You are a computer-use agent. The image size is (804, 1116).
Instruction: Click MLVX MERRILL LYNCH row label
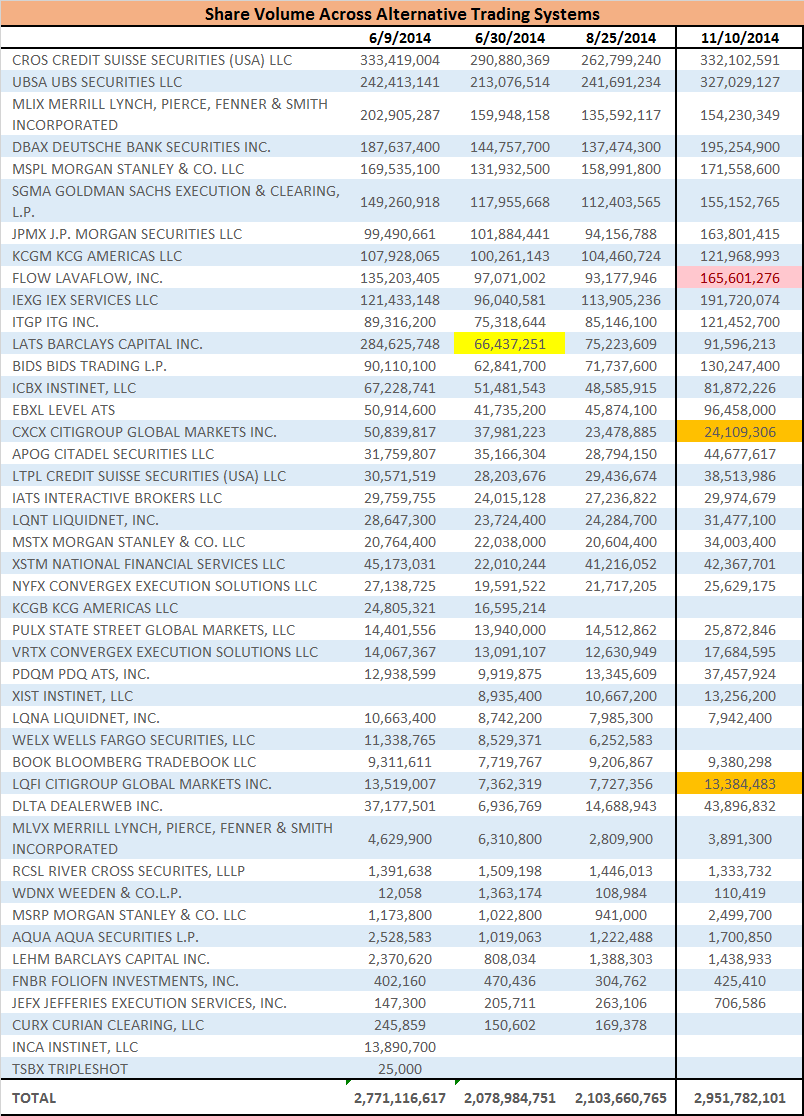click(x=172, y=838)
